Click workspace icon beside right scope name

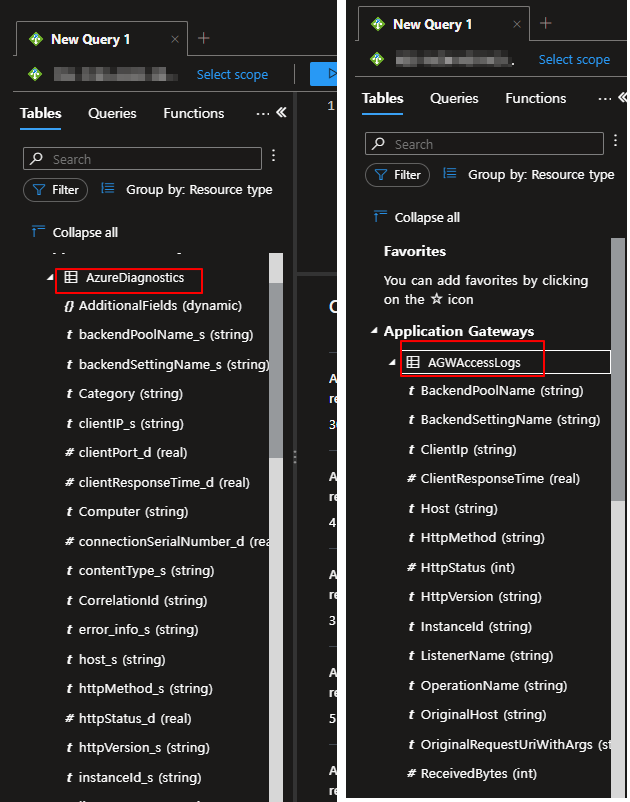click(377, 59)
